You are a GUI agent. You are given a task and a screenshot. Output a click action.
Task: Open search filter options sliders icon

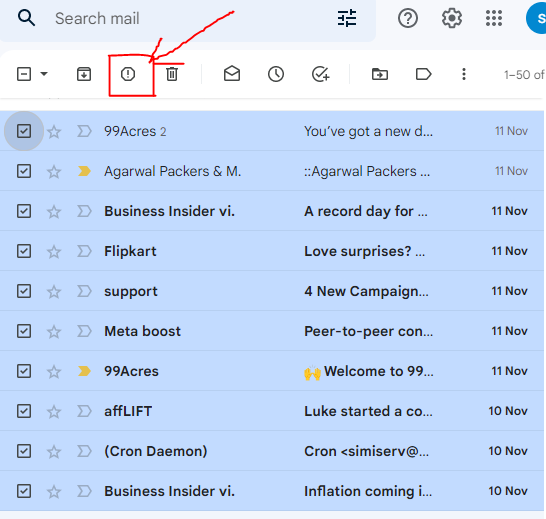(347, 18)
